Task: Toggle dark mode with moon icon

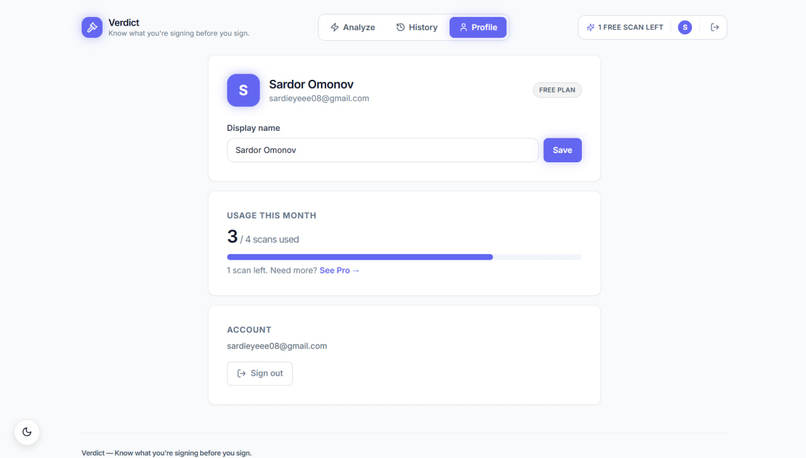Action: [27, 432]
